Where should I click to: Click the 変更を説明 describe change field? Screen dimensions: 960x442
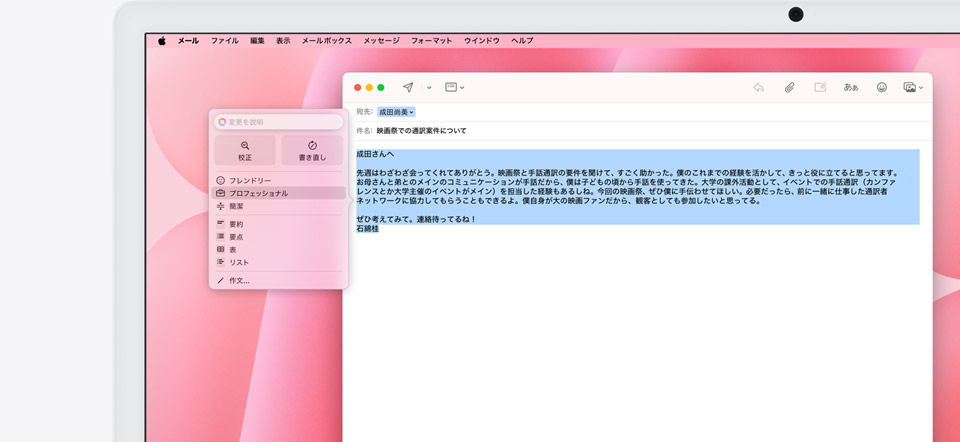point(279,122)
